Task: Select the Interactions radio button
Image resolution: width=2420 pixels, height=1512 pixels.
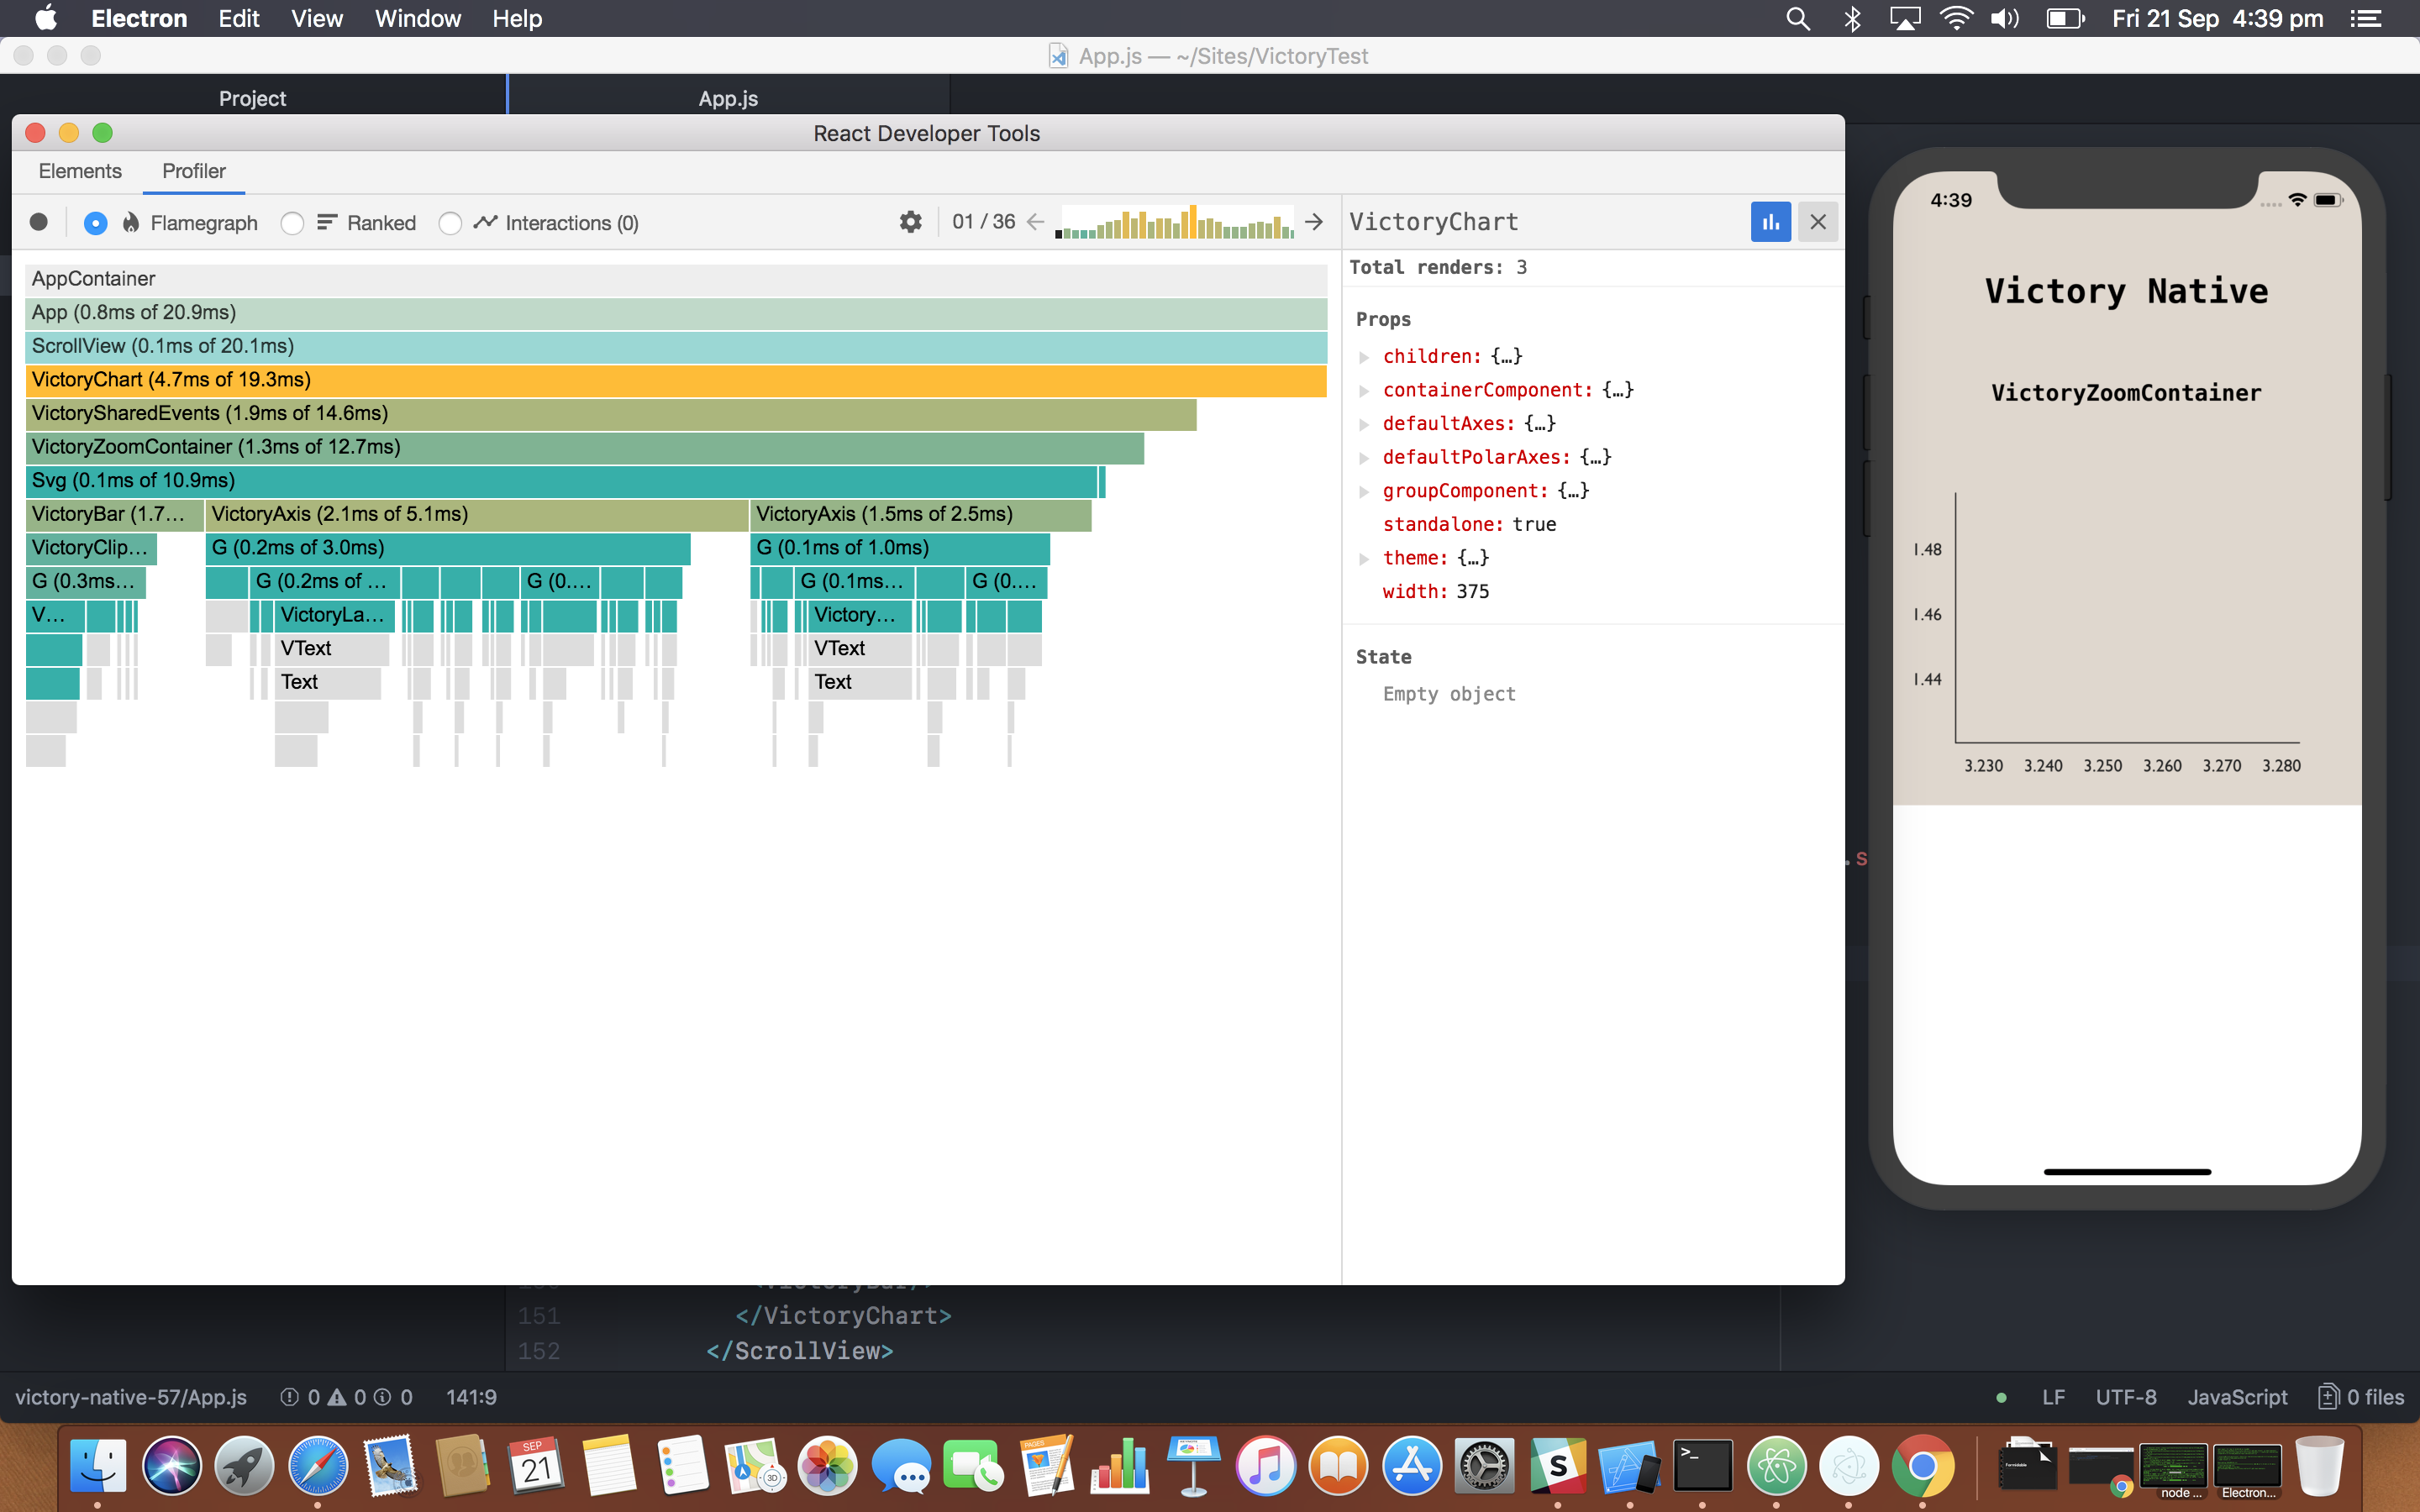Action: [x=450, y=223]
